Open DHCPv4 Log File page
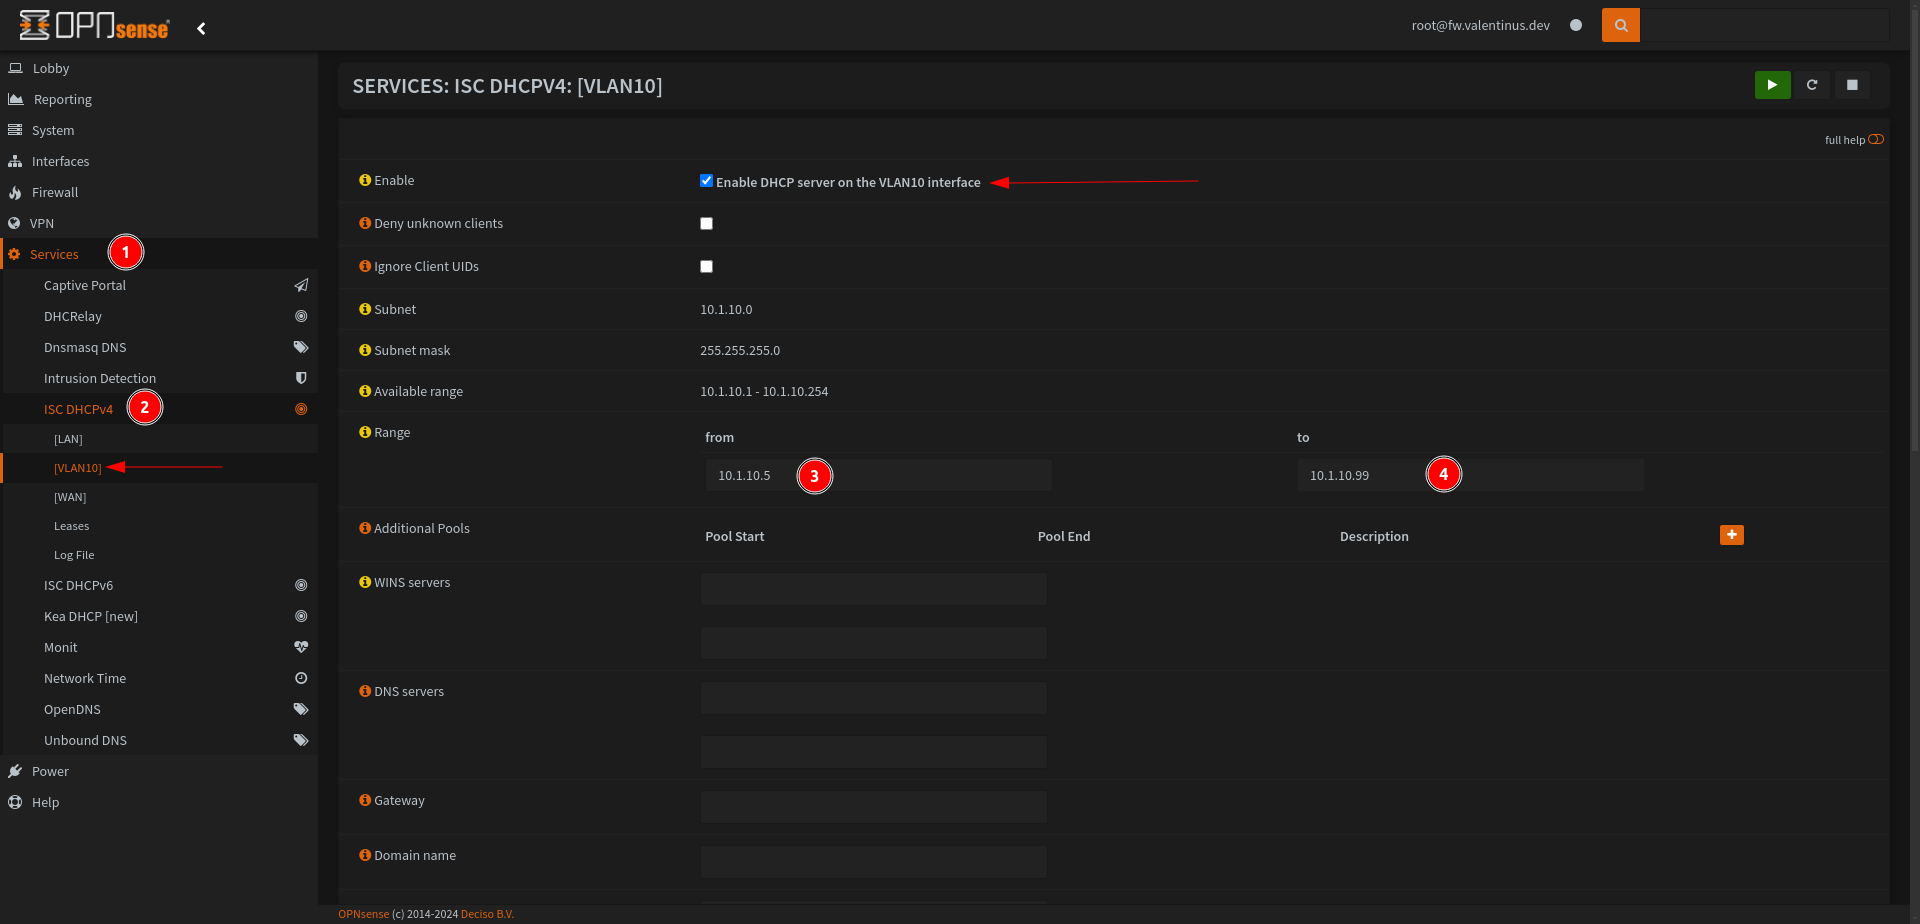Viewport: 1920px width, 924px height. pos(161,555)
